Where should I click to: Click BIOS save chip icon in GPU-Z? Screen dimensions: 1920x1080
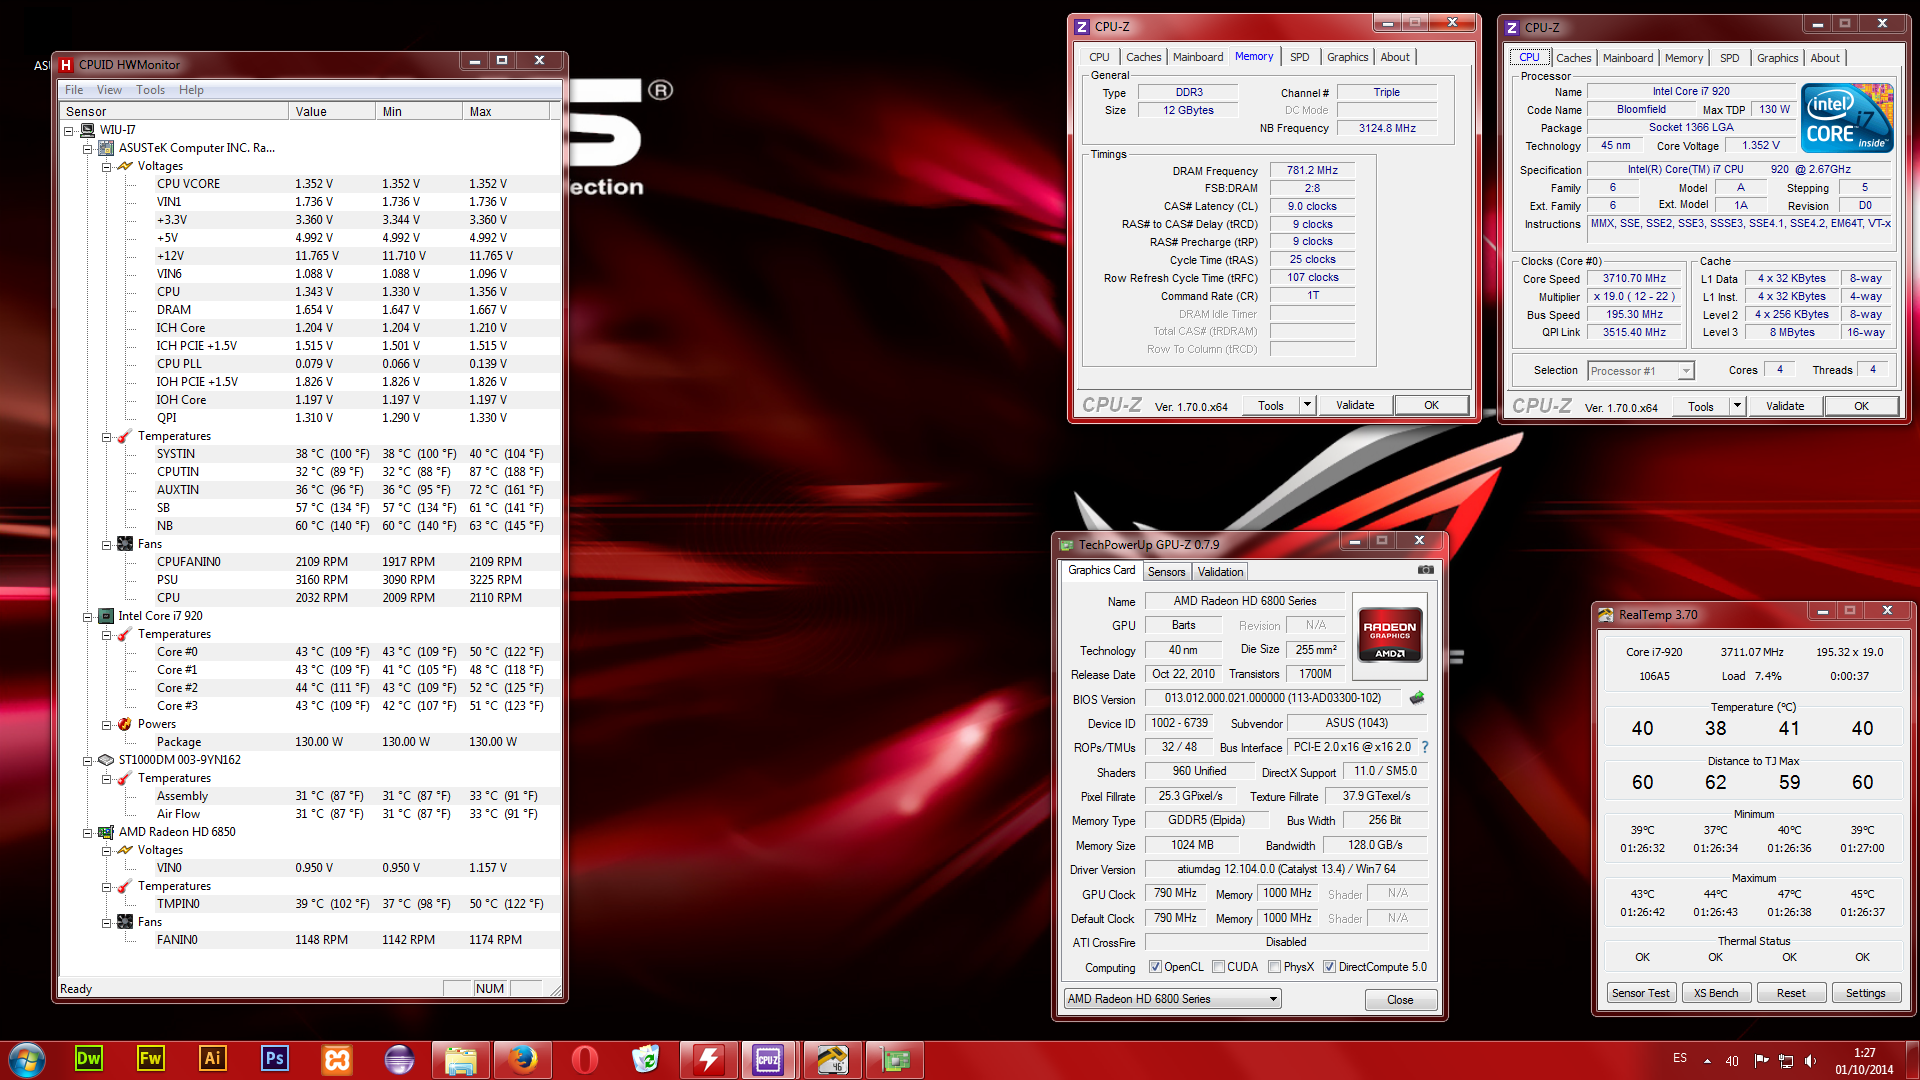point(1417,698)
